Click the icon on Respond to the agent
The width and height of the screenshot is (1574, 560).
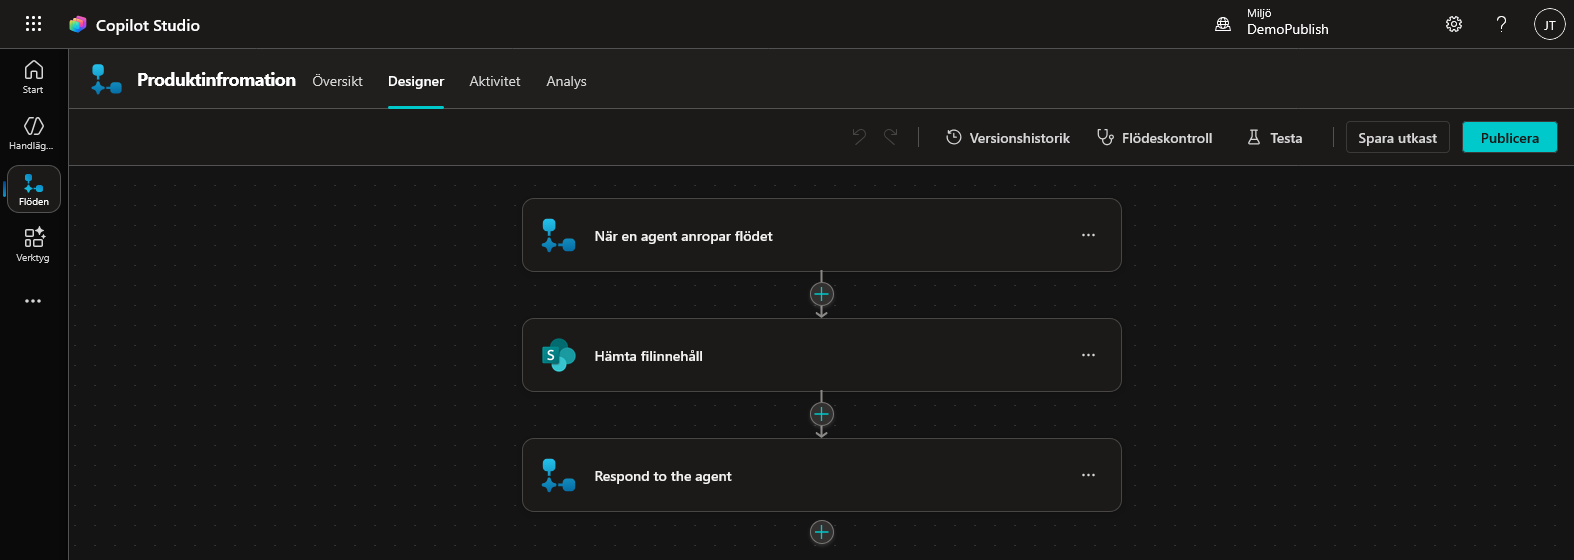click(x=558, y=475)
